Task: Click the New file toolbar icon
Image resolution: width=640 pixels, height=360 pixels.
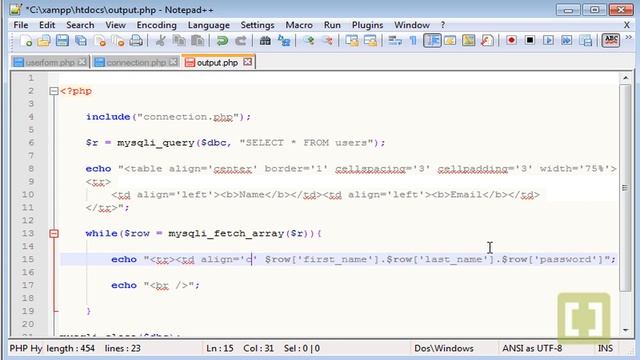Action: pyautogui.click(x=26, y=40)
